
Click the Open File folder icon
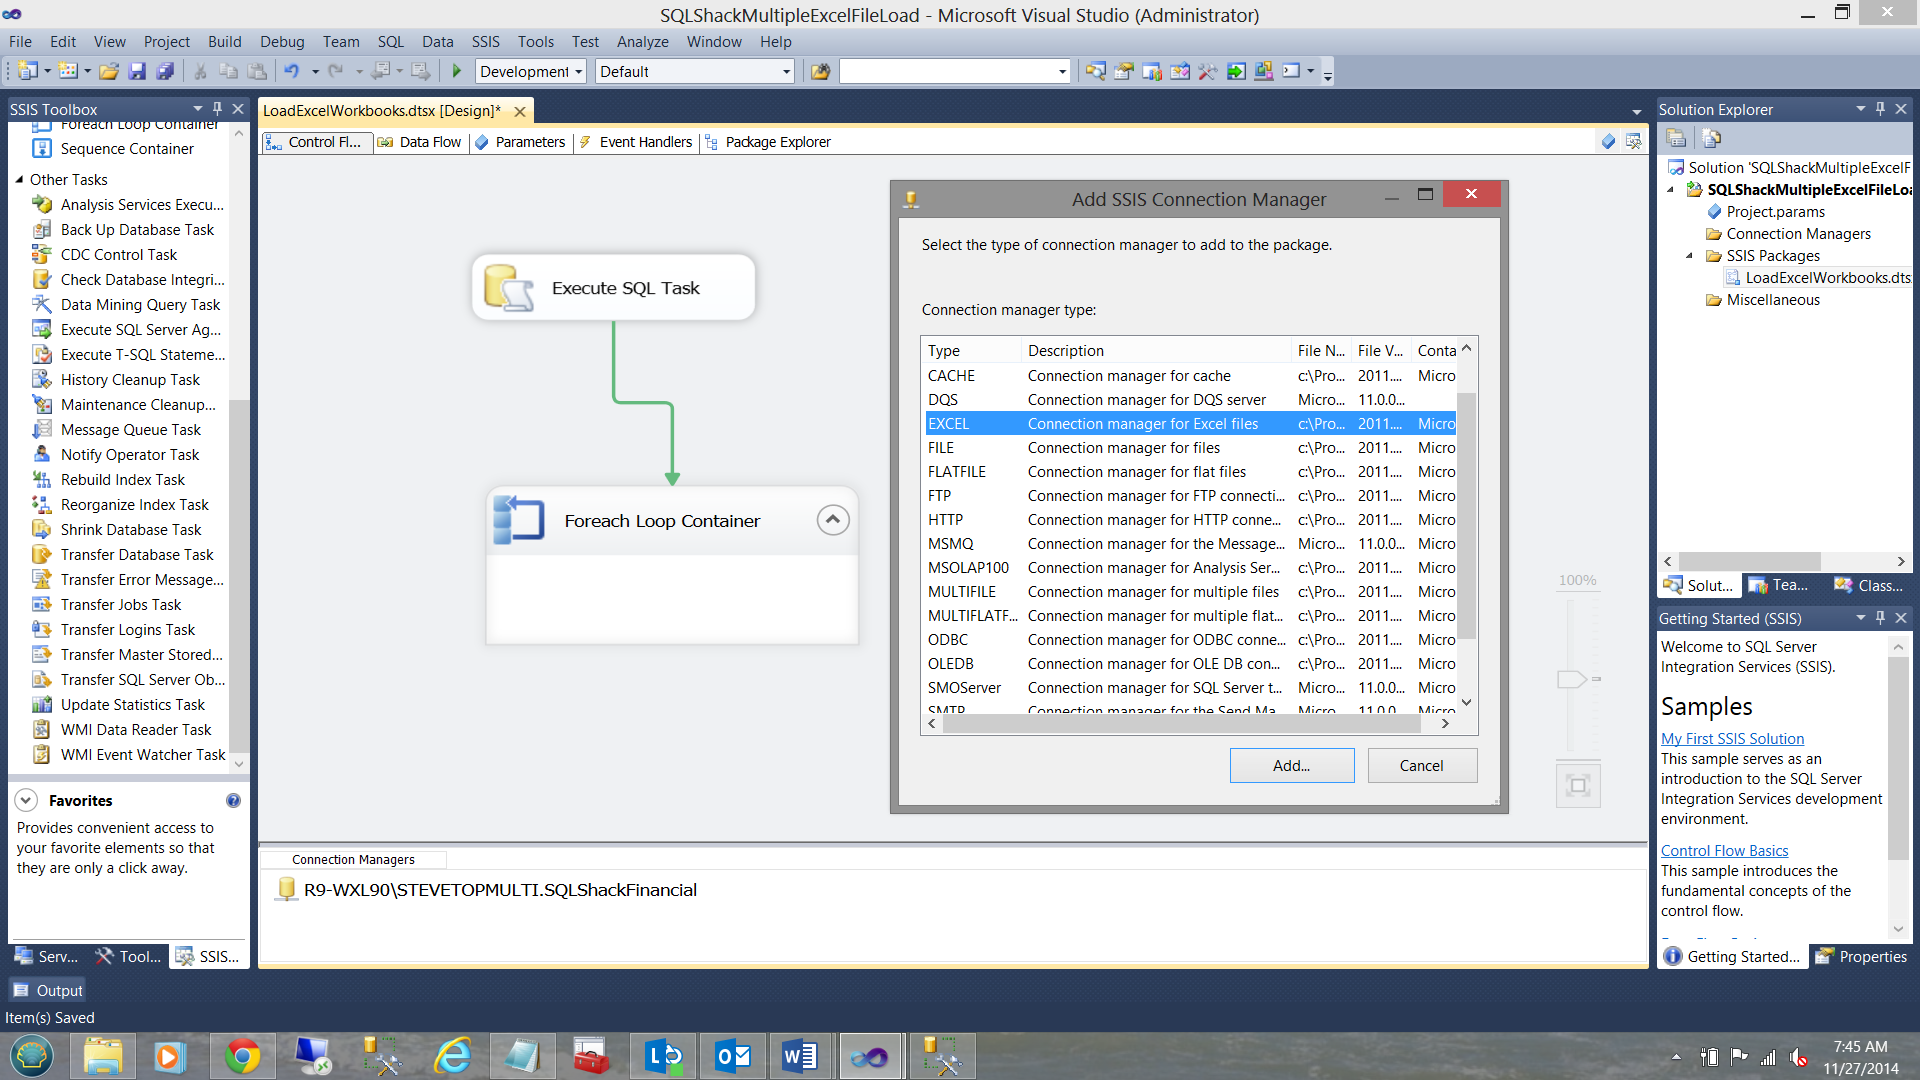tap(109, 71)
